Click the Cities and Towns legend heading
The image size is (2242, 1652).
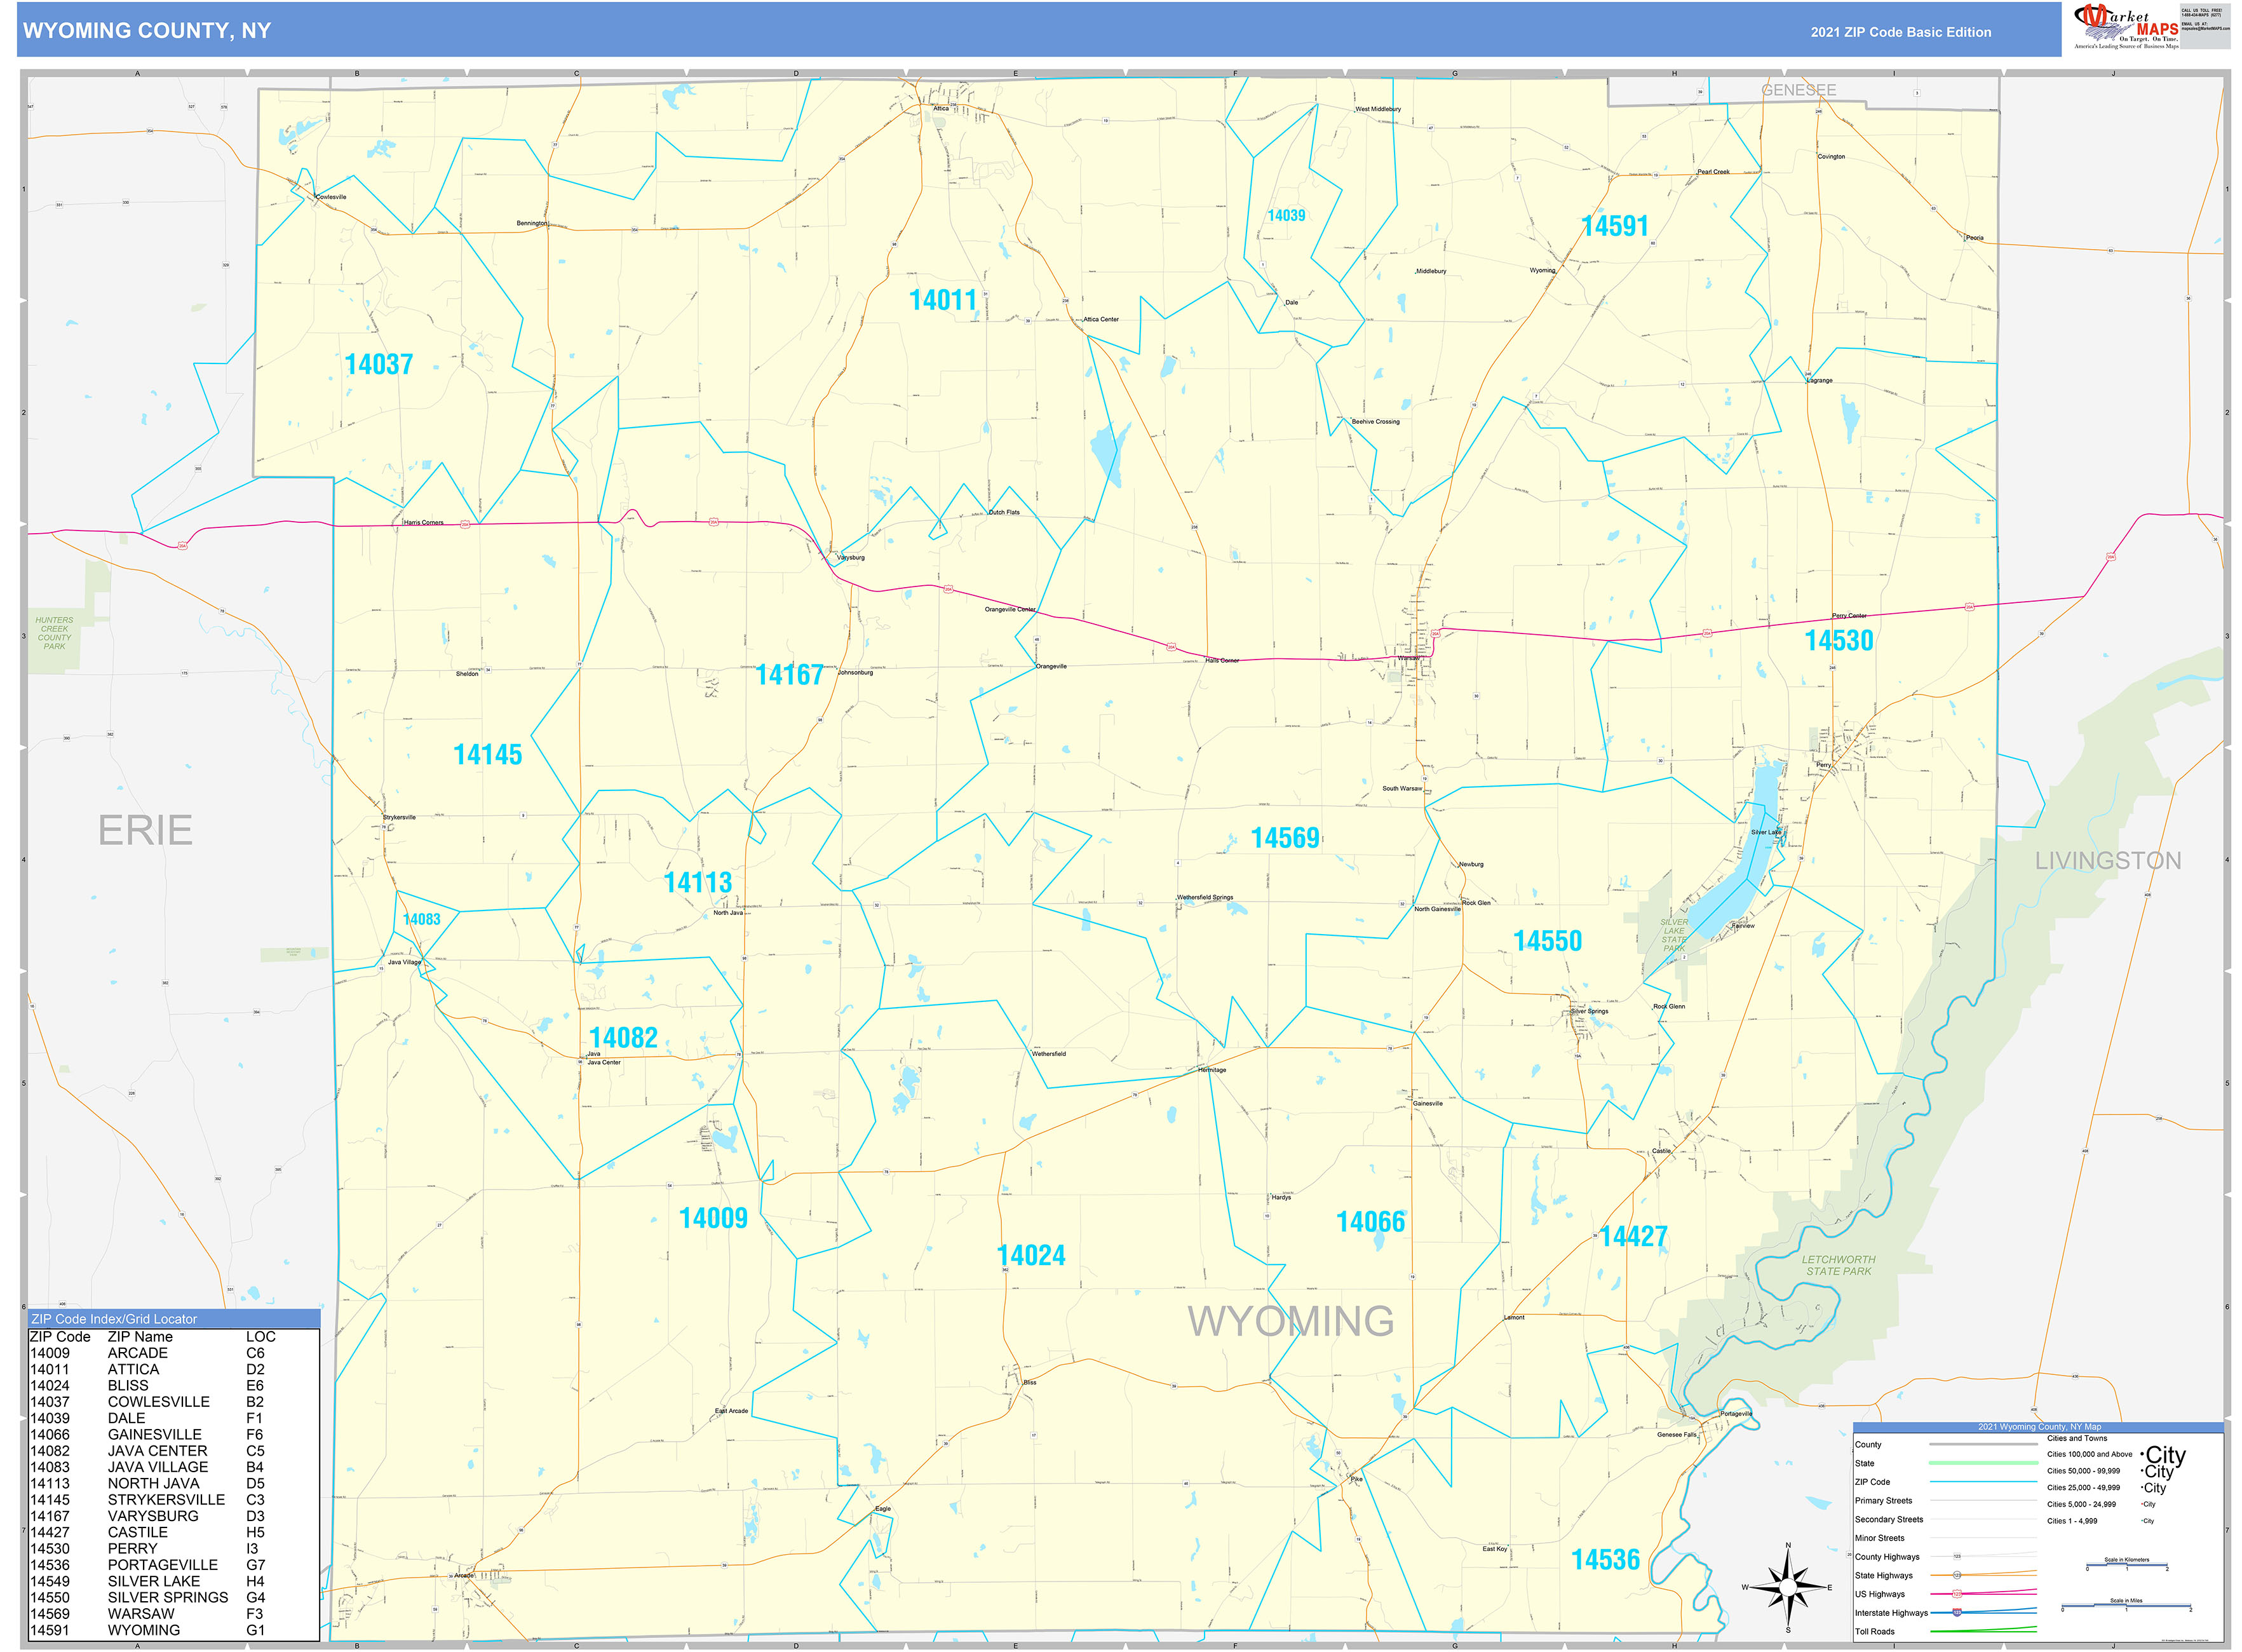(x=2077, y=1438)
